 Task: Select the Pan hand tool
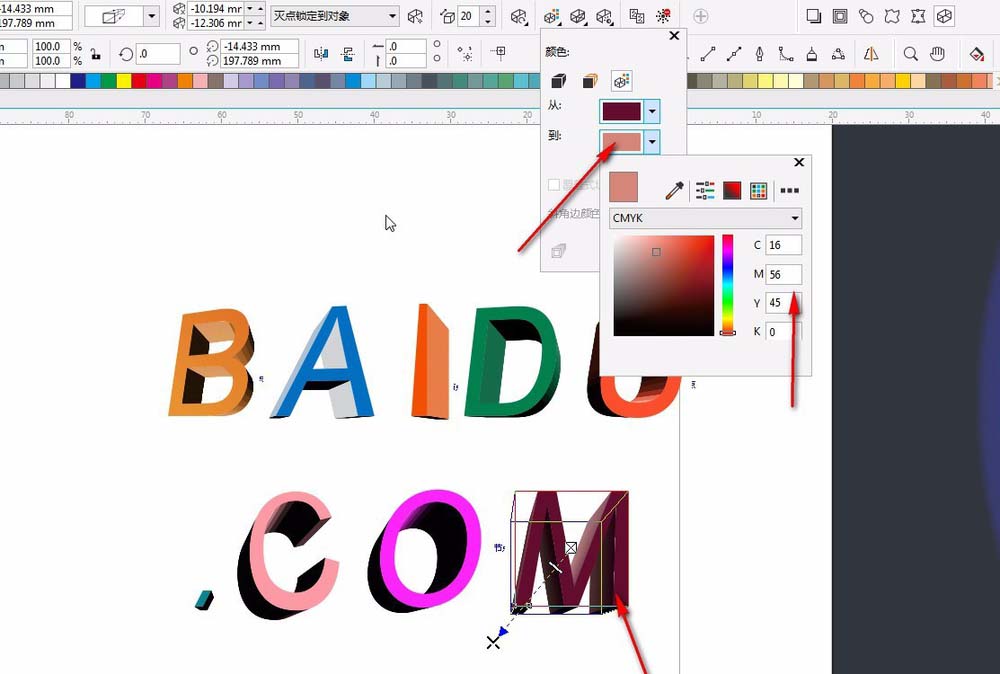(x=937, y=54)
